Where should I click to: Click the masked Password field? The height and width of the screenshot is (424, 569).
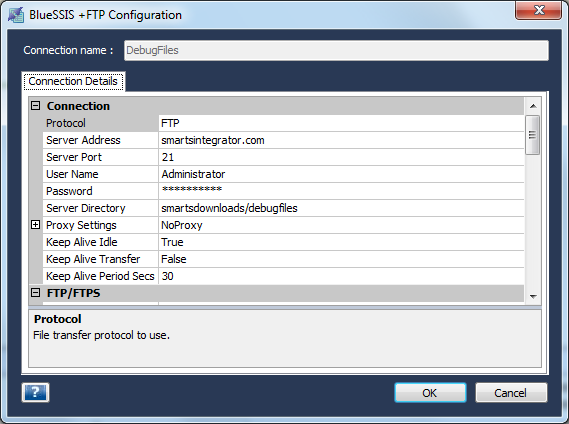[x=341, y=191]
